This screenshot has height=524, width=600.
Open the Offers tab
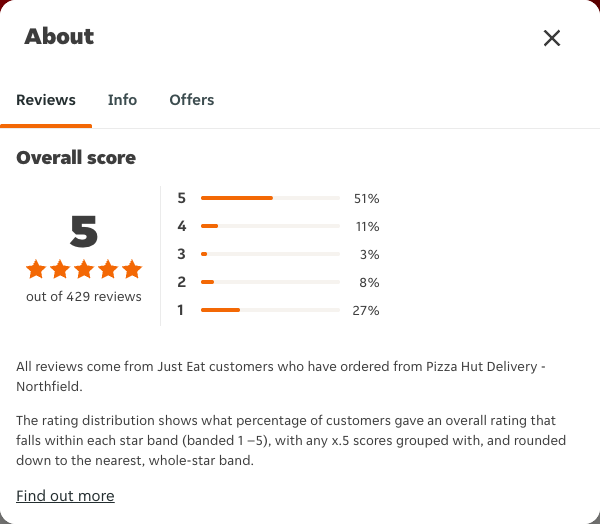(x=192, y=100)
